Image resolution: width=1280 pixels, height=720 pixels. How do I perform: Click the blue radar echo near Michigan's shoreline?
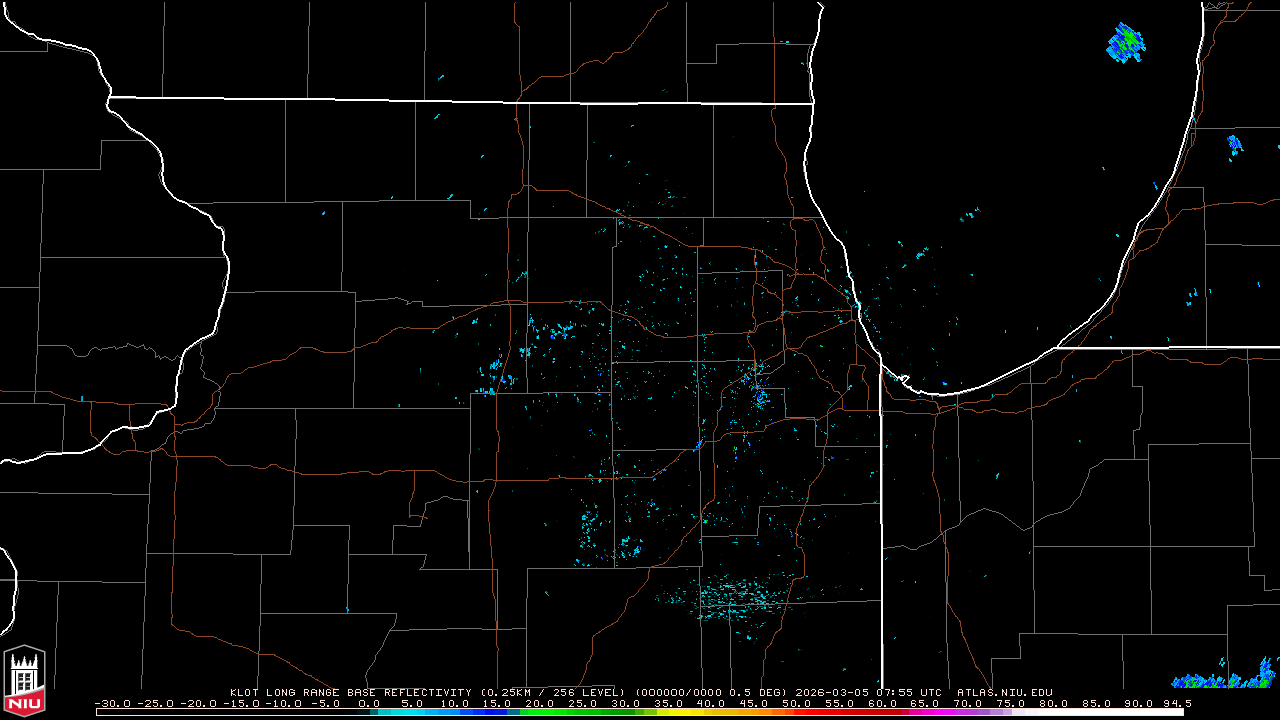click(x=1234, y=145)
